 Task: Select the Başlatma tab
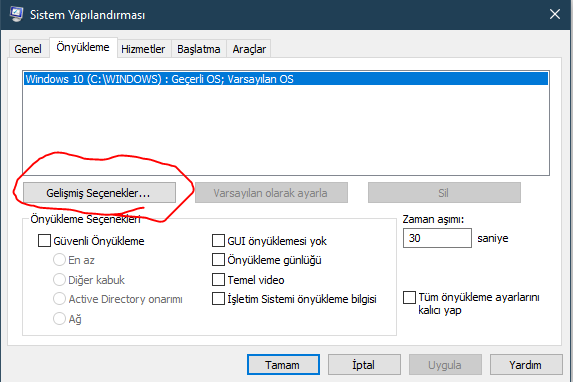point(199,49)
